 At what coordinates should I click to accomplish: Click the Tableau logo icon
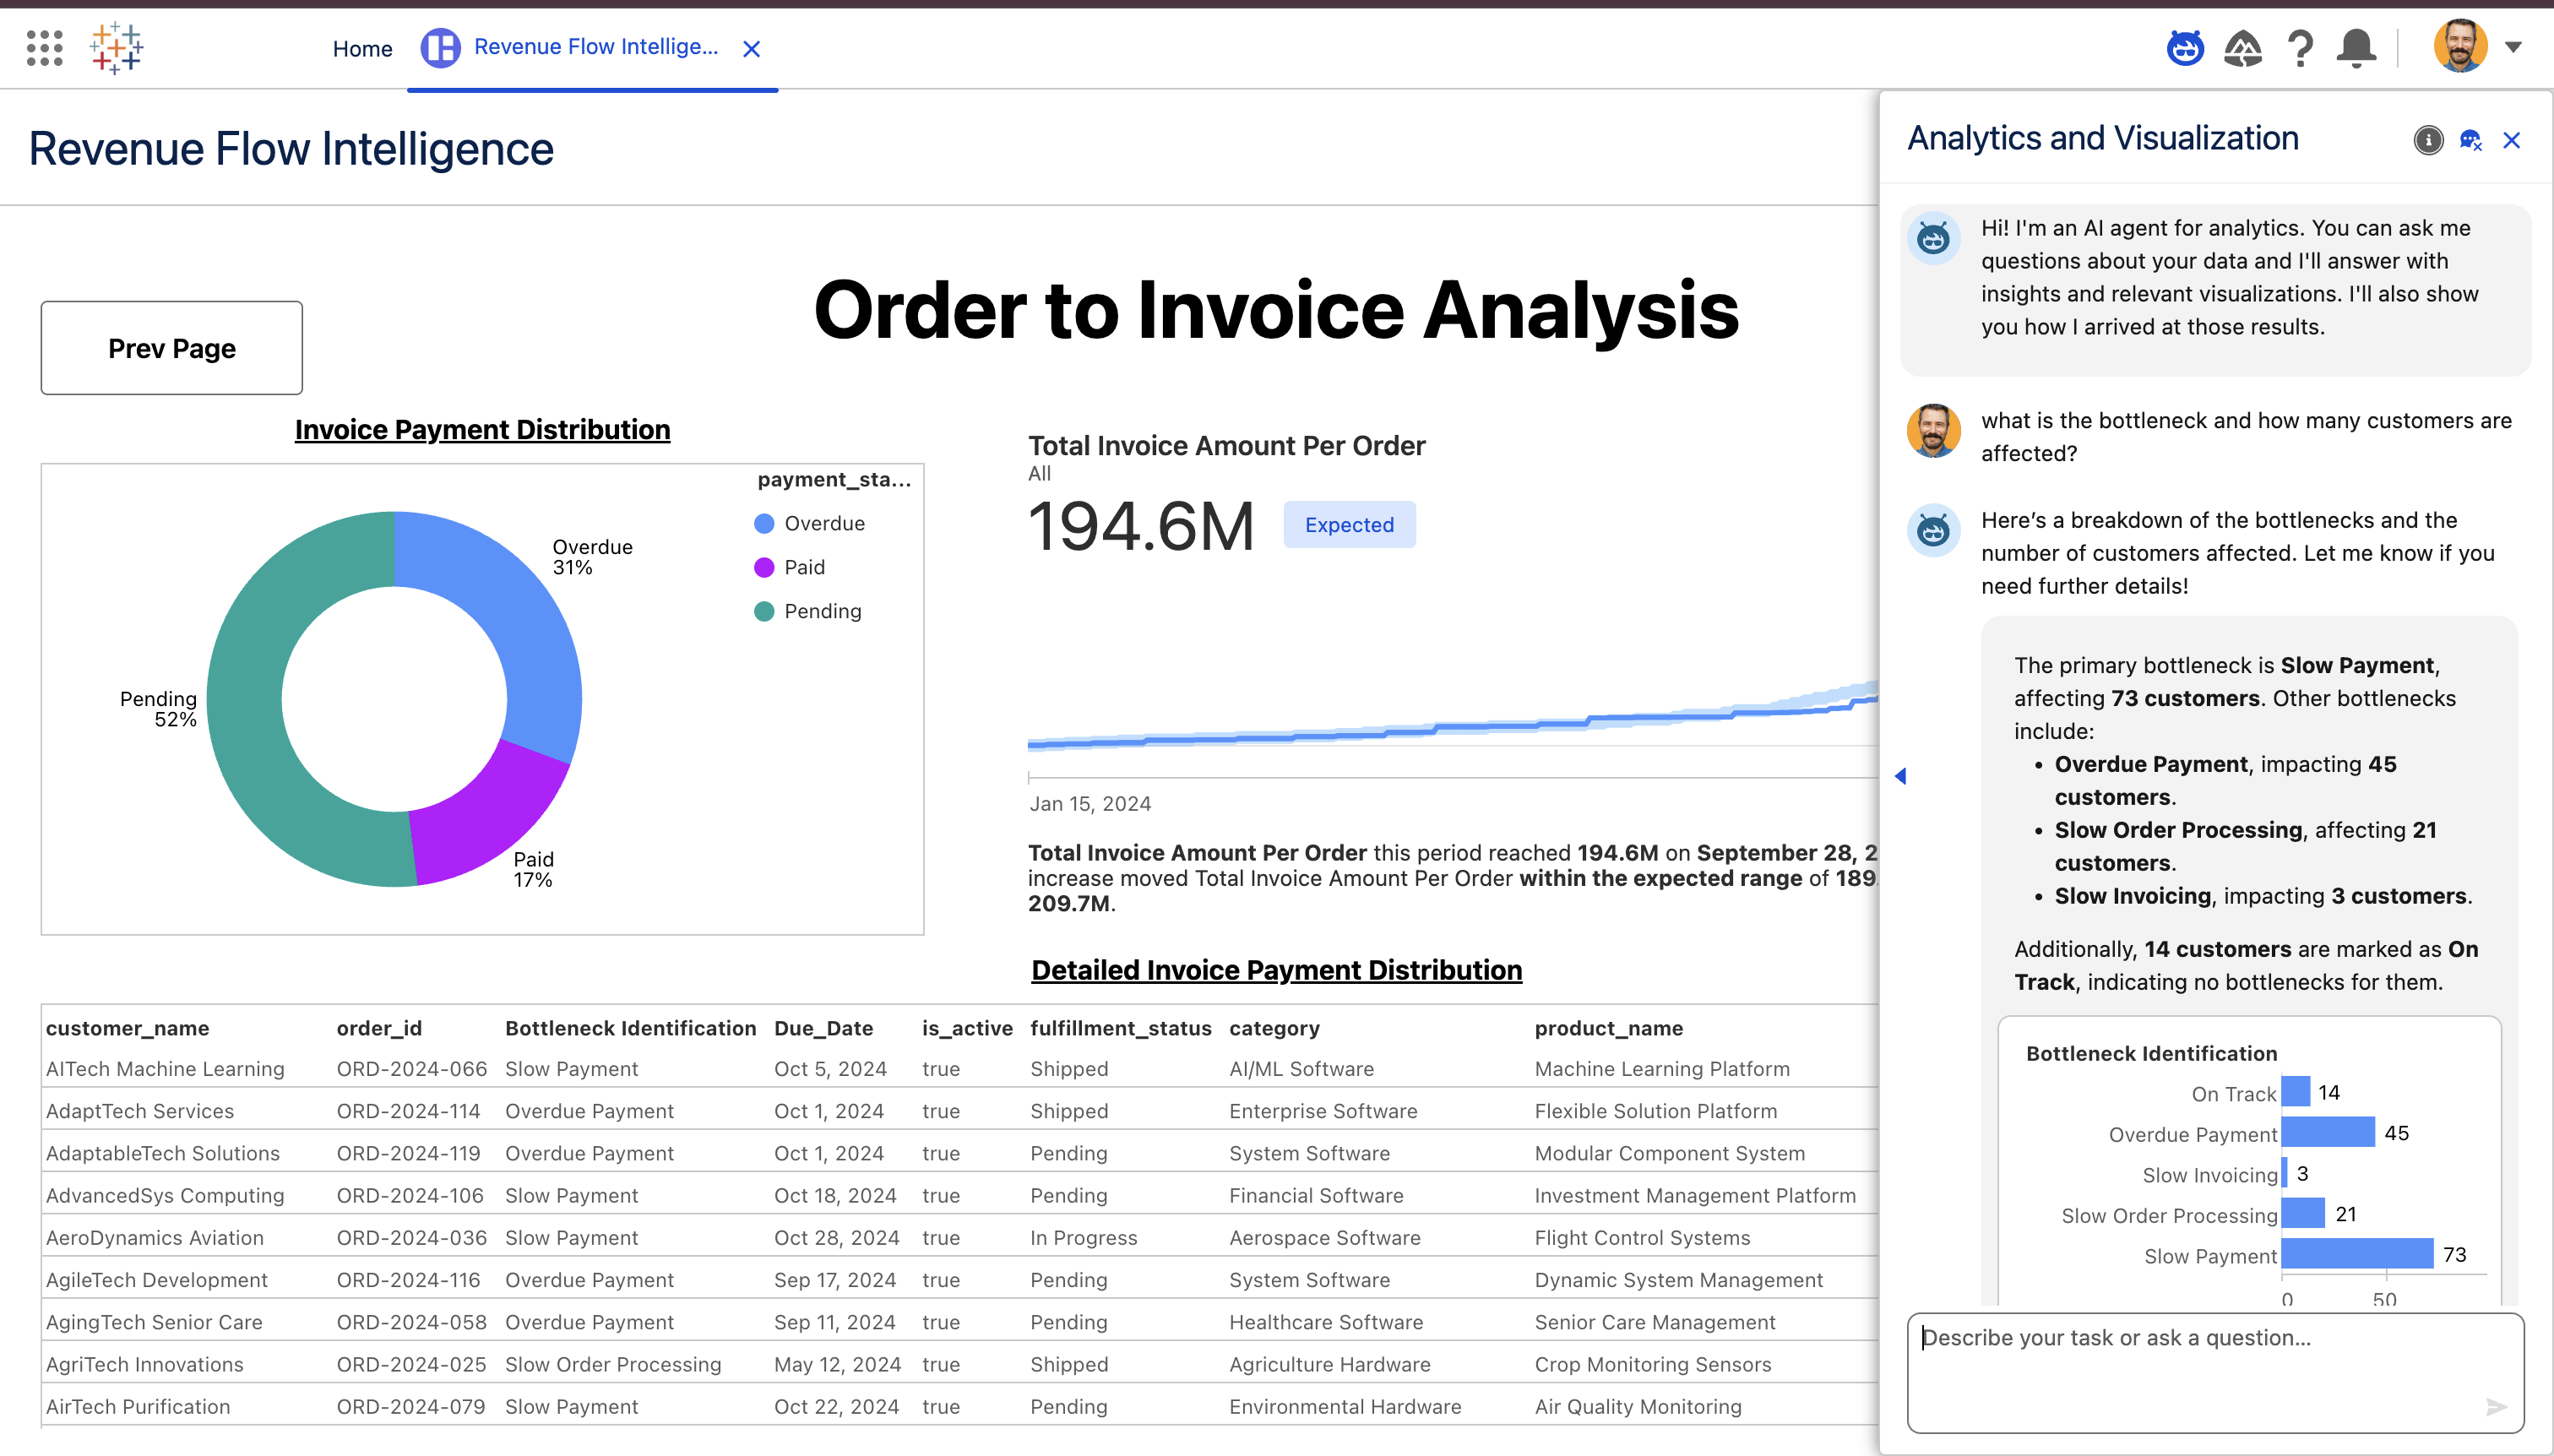pyautogui.click(x=116, y=47)
